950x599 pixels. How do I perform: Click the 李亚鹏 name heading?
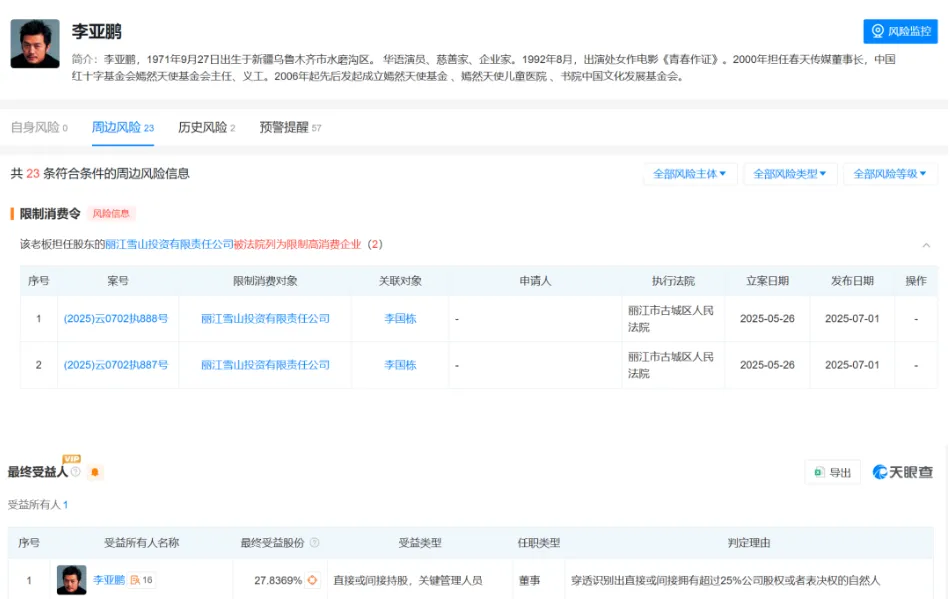point(97,31)
